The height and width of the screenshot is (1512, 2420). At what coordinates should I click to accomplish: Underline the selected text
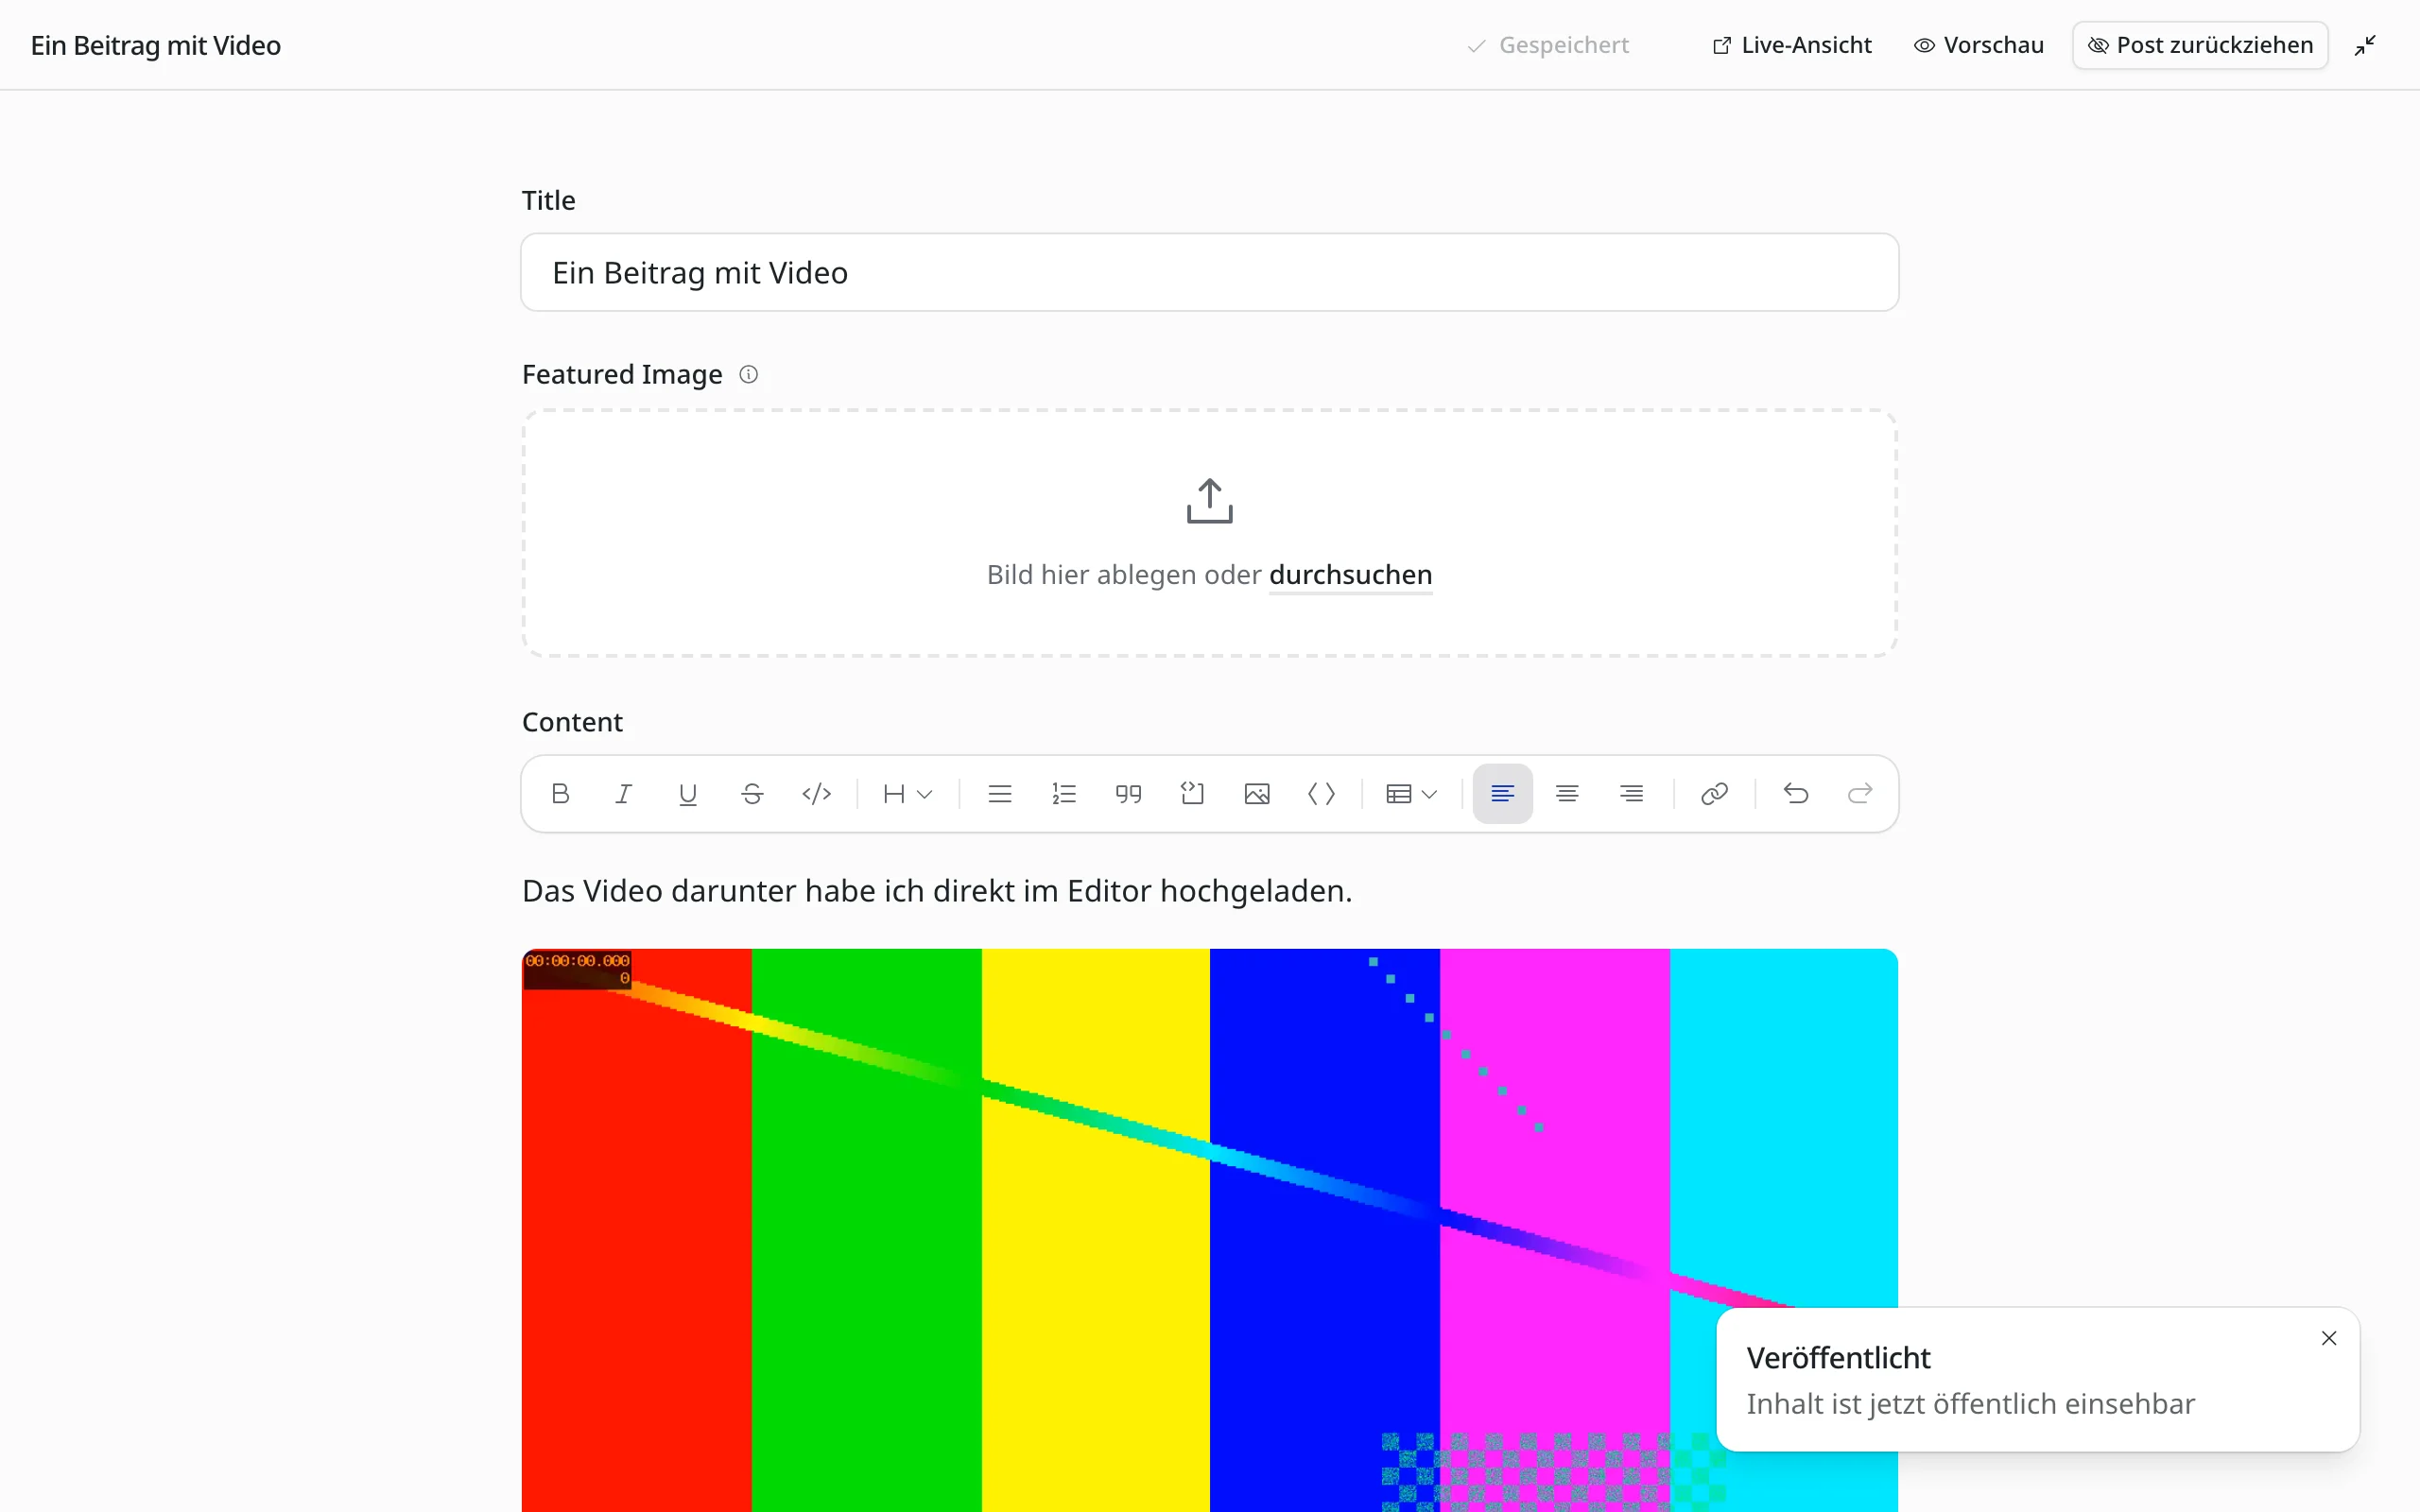(688, 793)
